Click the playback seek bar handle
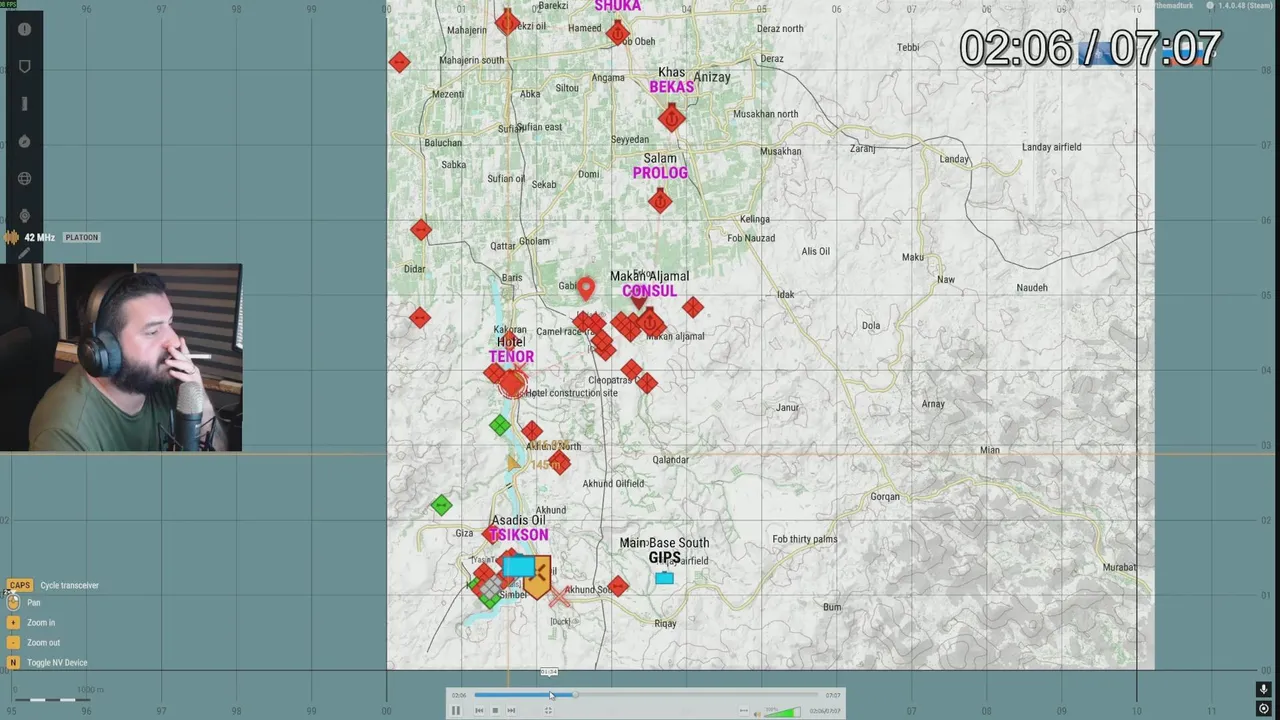1280x720 pixels. pyautogui.click(x=575, y=694)
